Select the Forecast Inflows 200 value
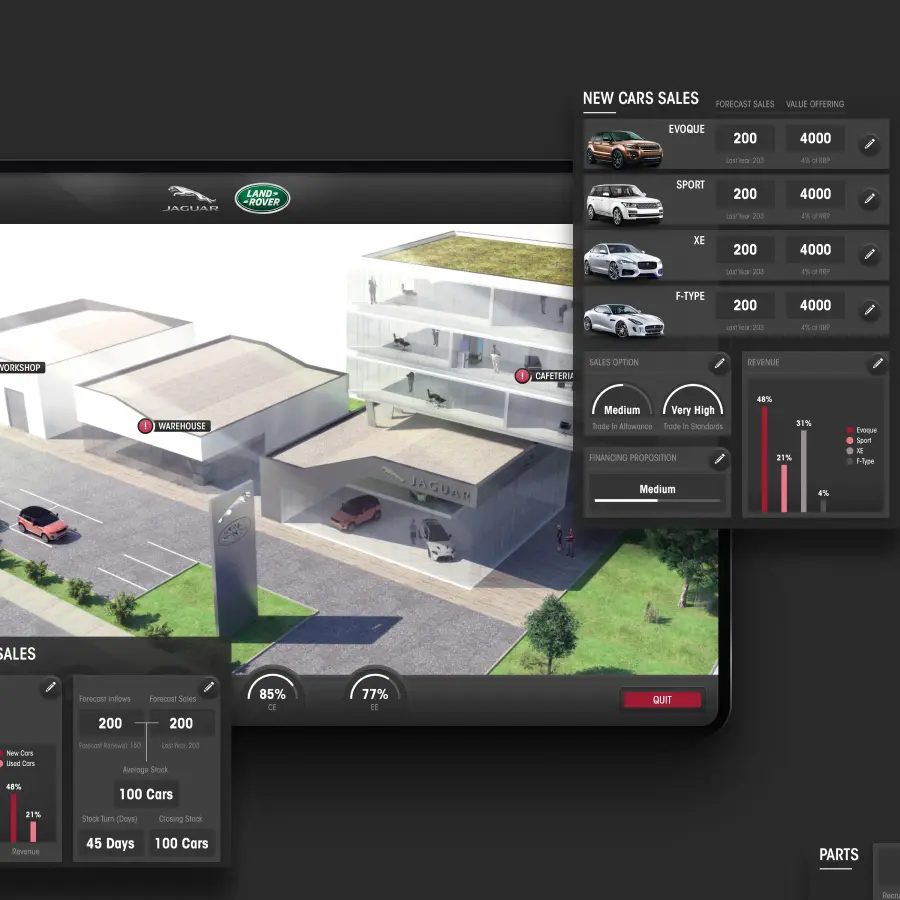This screenshot has height=900, width=900. click(110, 723)
